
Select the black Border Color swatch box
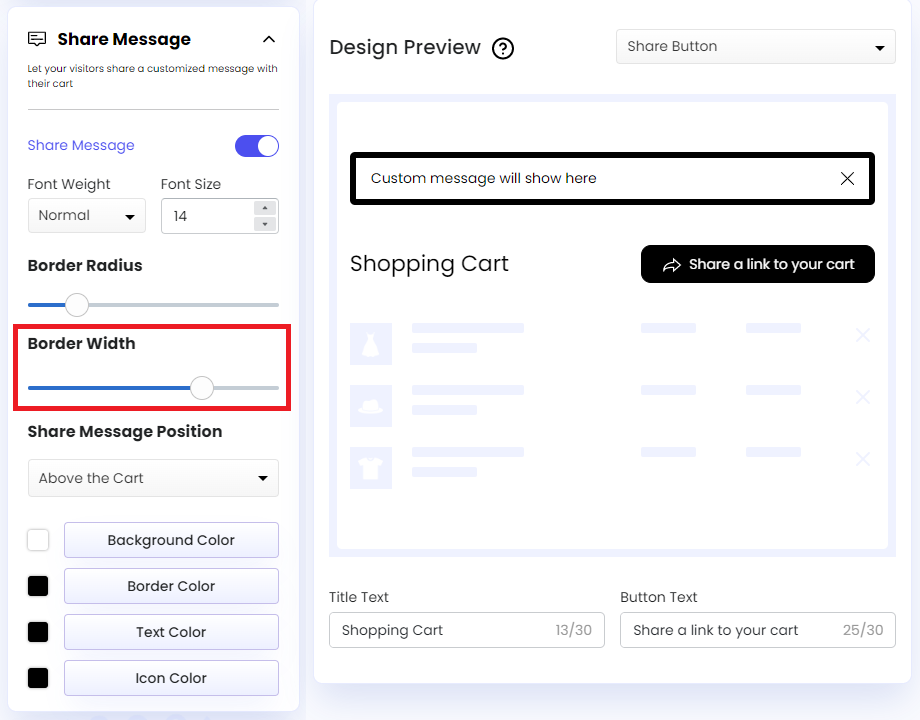[x=37, y=586]
